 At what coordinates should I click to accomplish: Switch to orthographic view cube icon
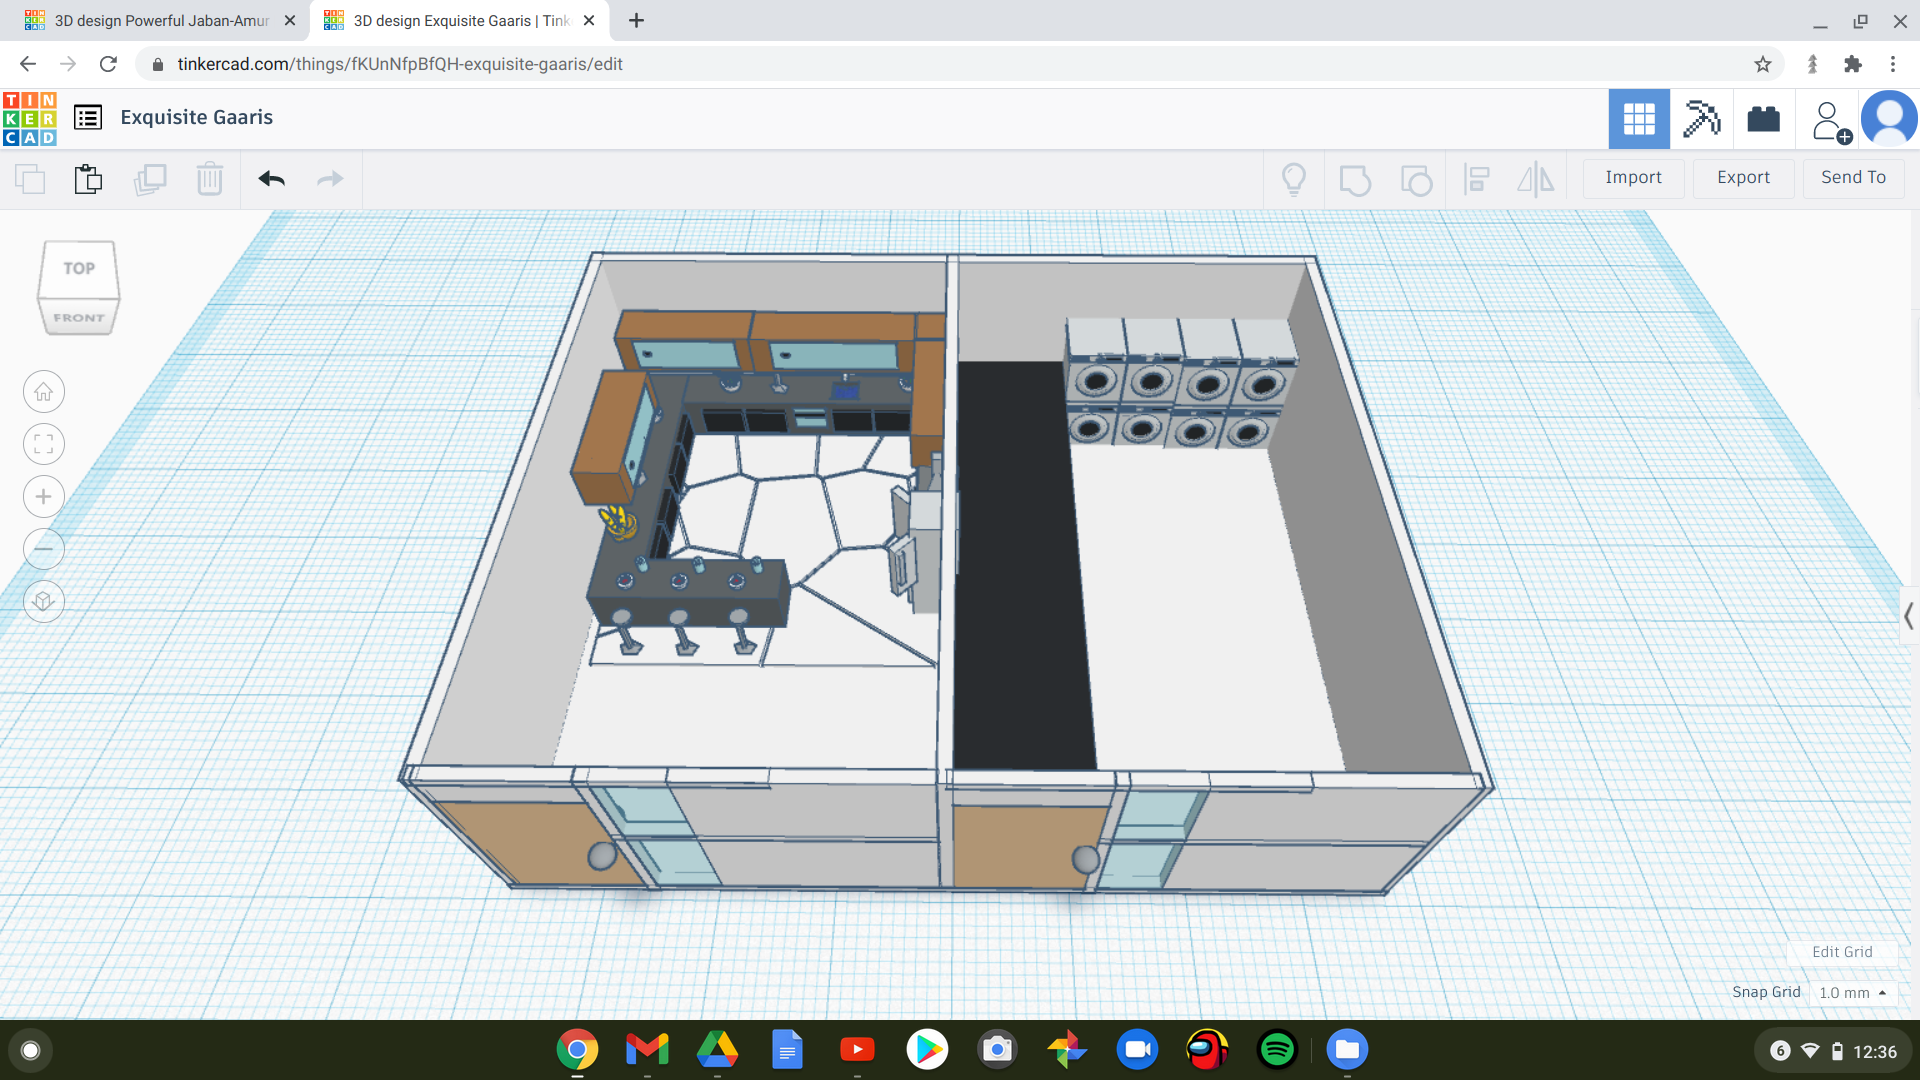point(44,601)
